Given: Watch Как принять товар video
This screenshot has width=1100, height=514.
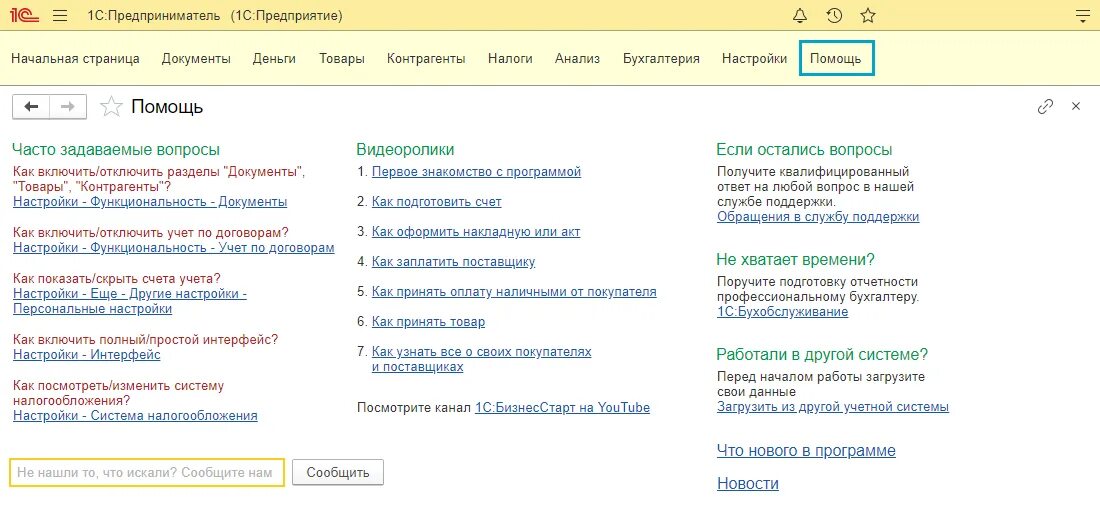Looking at the screenshot, I should [x=428, y=323].
